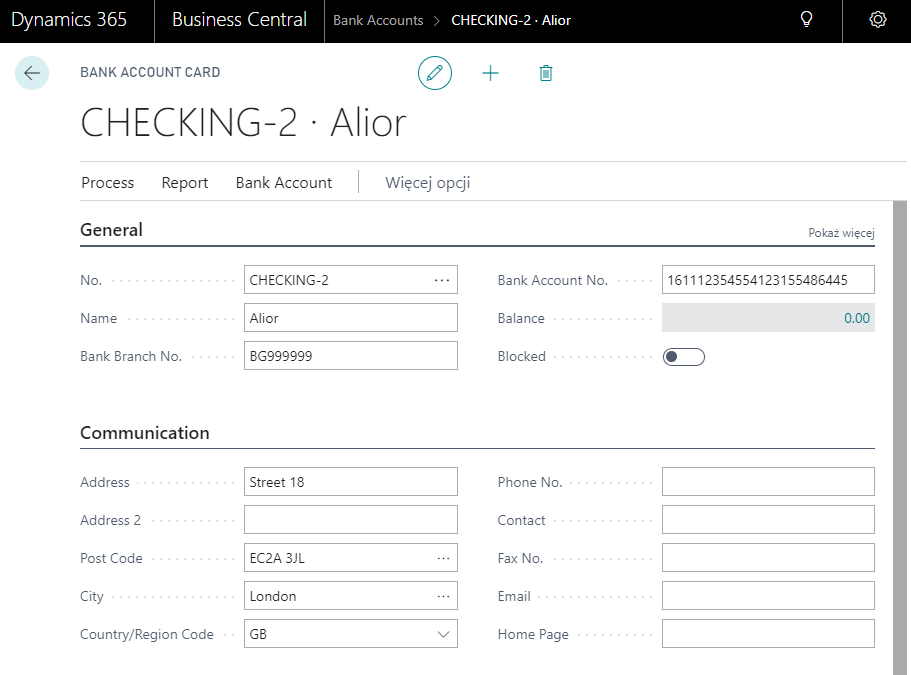Open the Bank Account menu
This screenshot has width=911, height=675.
point(284,183)
